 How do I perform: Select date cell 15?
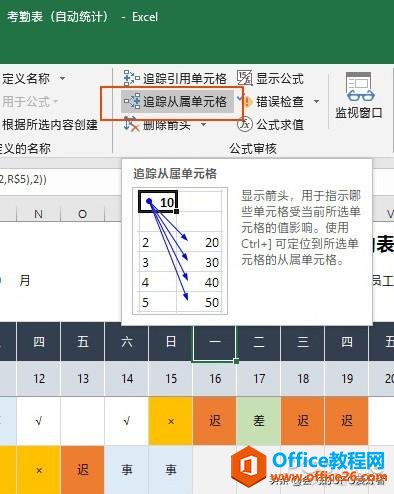(x=171, y=379)
